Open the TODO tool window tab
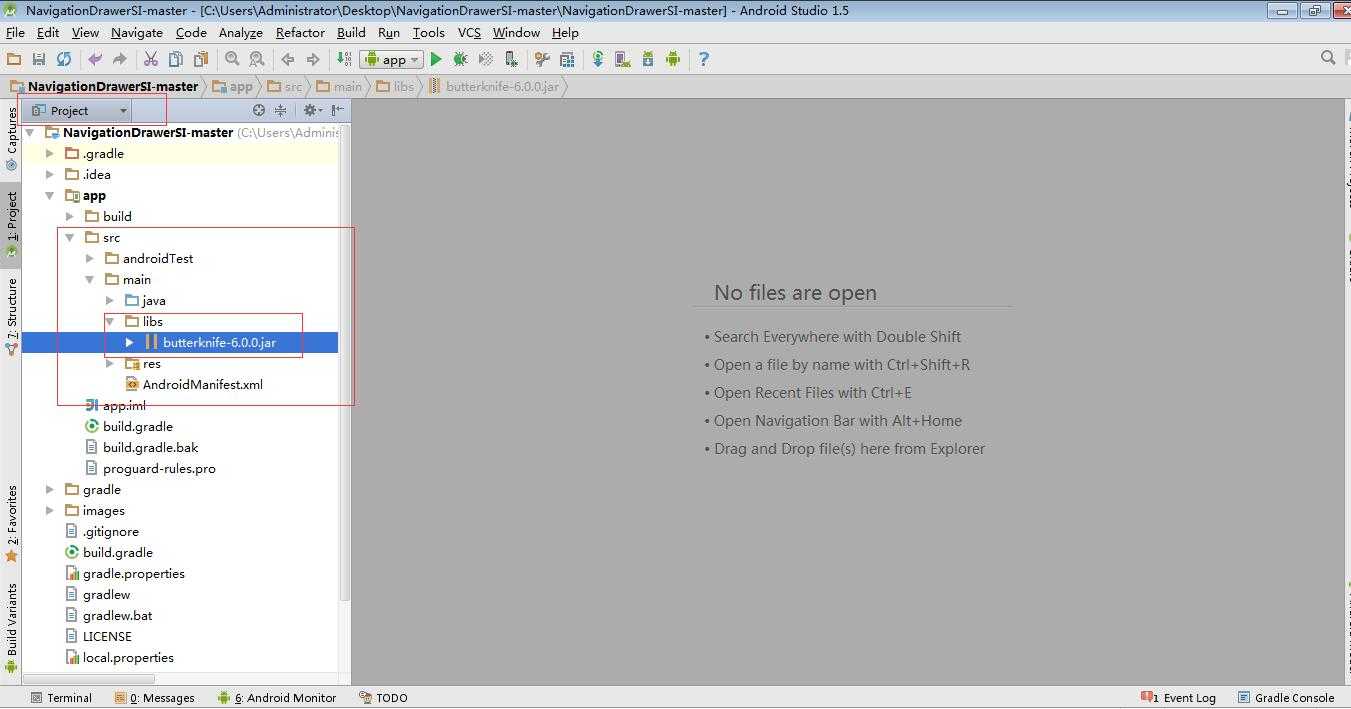 383,697
